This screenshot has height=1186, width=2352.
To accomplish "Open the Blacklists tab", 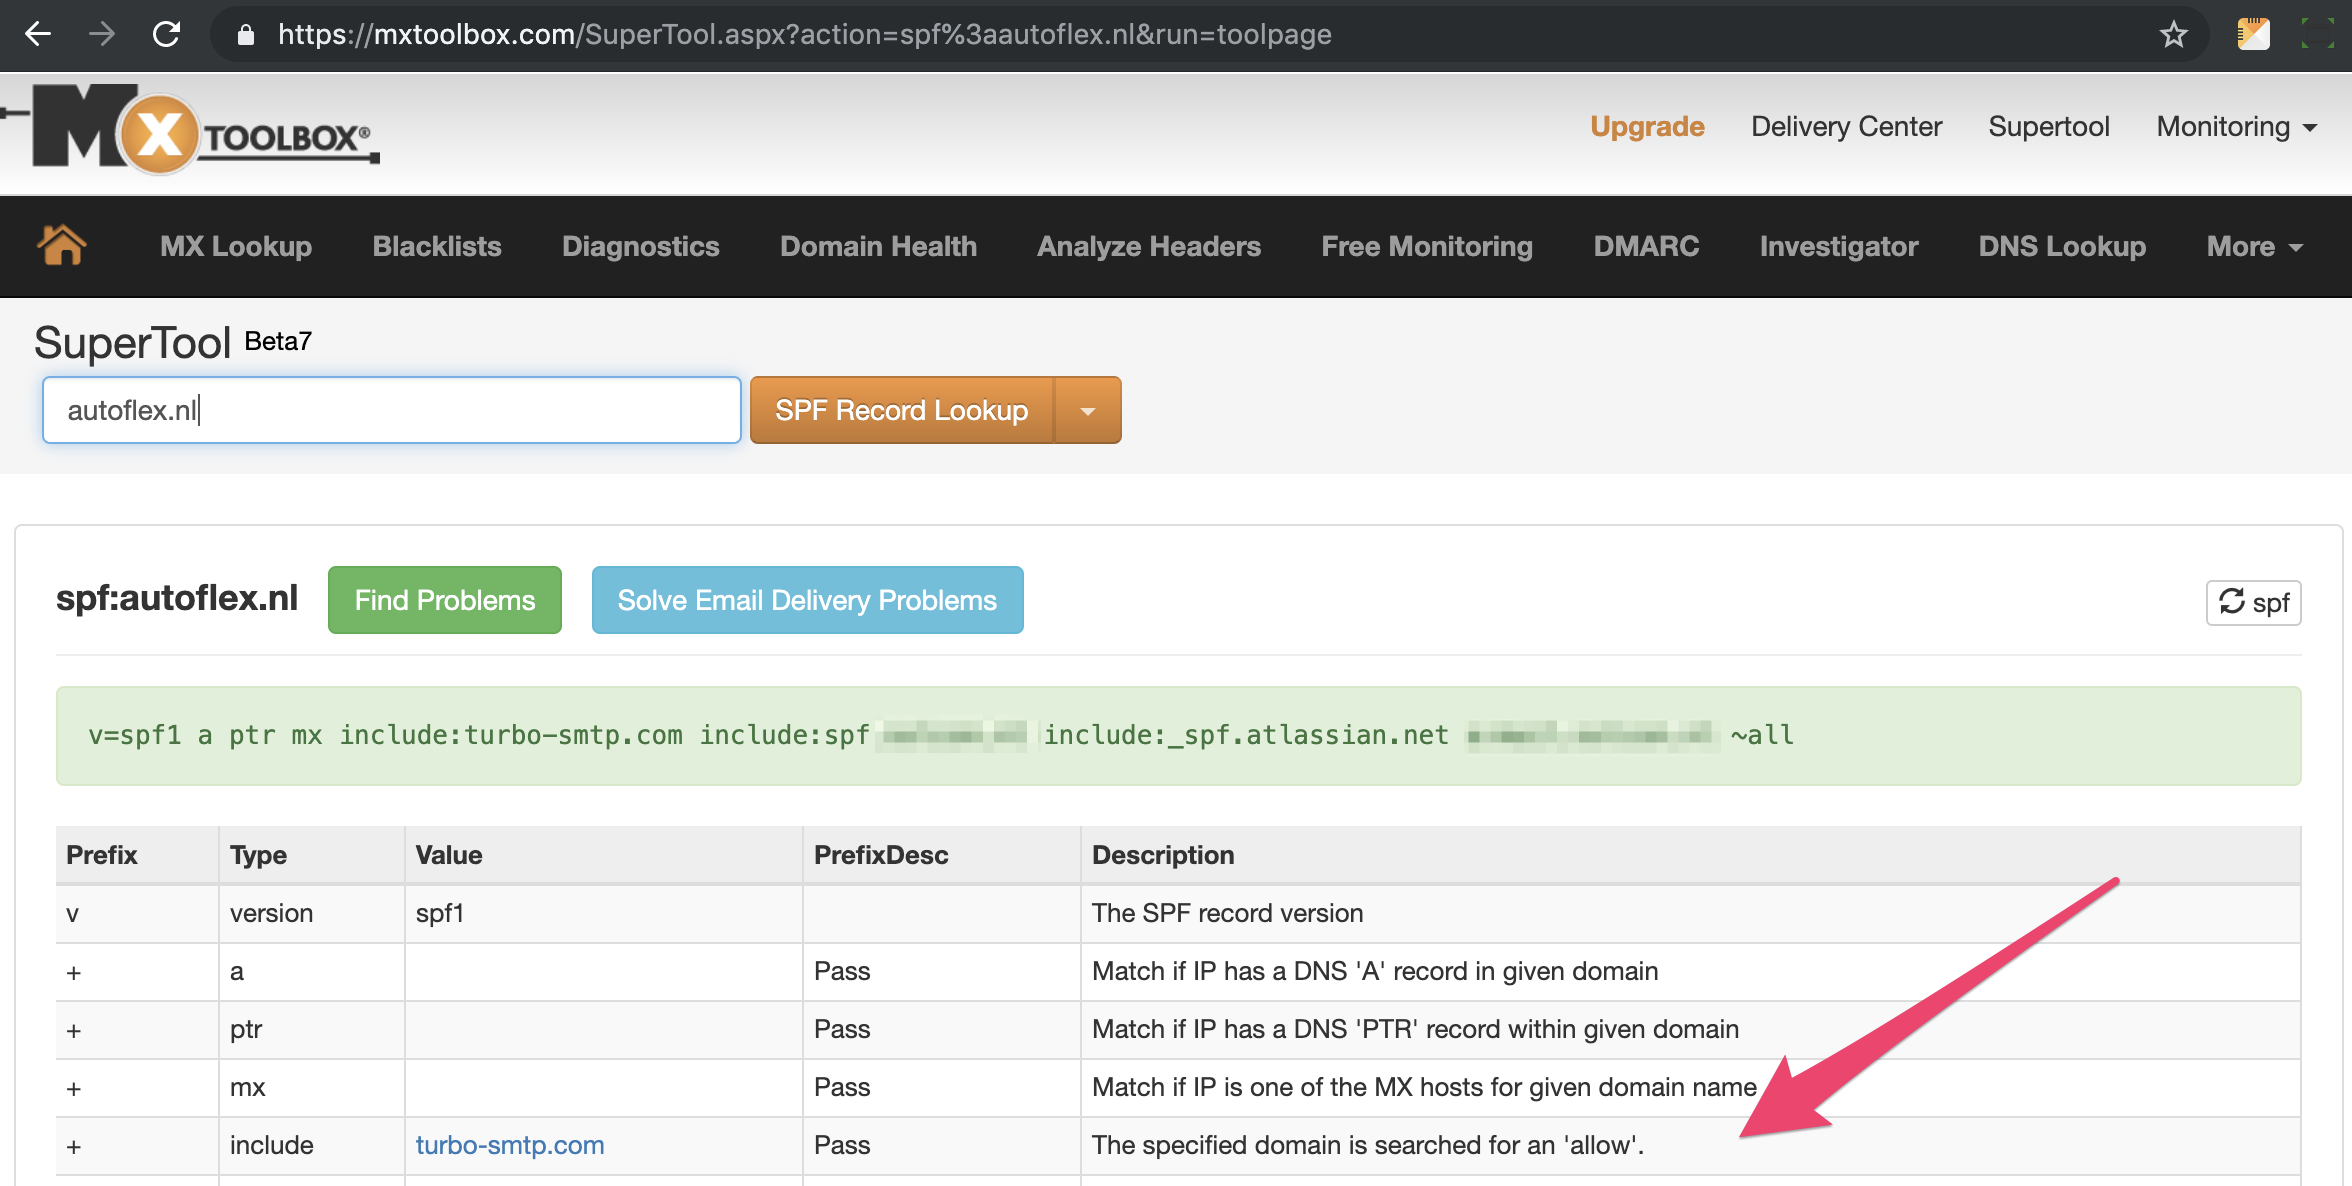I will [x=437, y=247].
